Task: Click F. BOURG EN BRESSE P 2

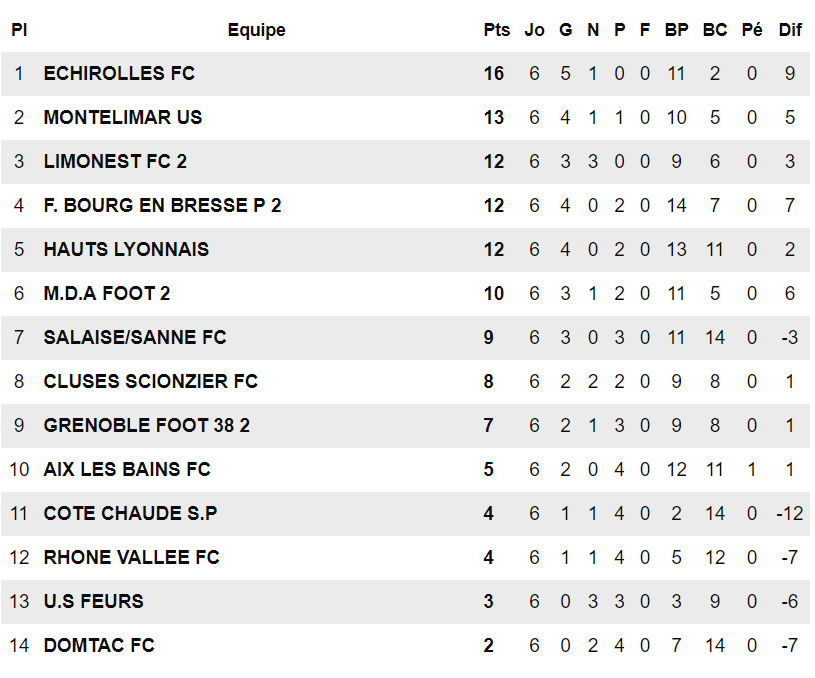Action: point(162,206)
